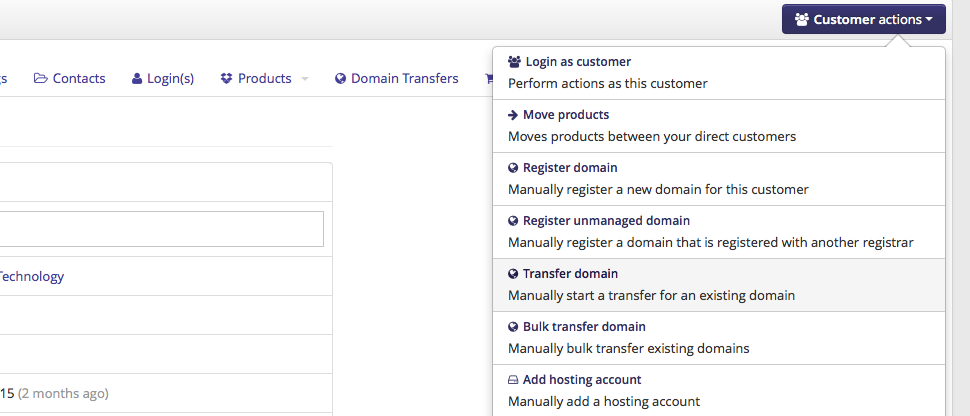The height and width of the screenshot is (416, 970).
Task: Click the "Perform actions as this customer" description
Action: click(607, 84)
